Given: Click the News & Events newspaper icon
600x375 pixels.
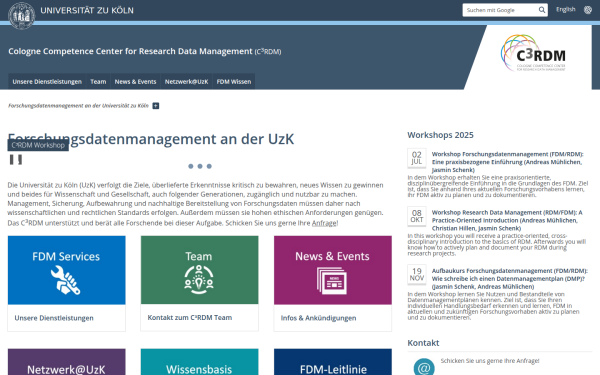Looking at the screenshot, I should [332, 280].
